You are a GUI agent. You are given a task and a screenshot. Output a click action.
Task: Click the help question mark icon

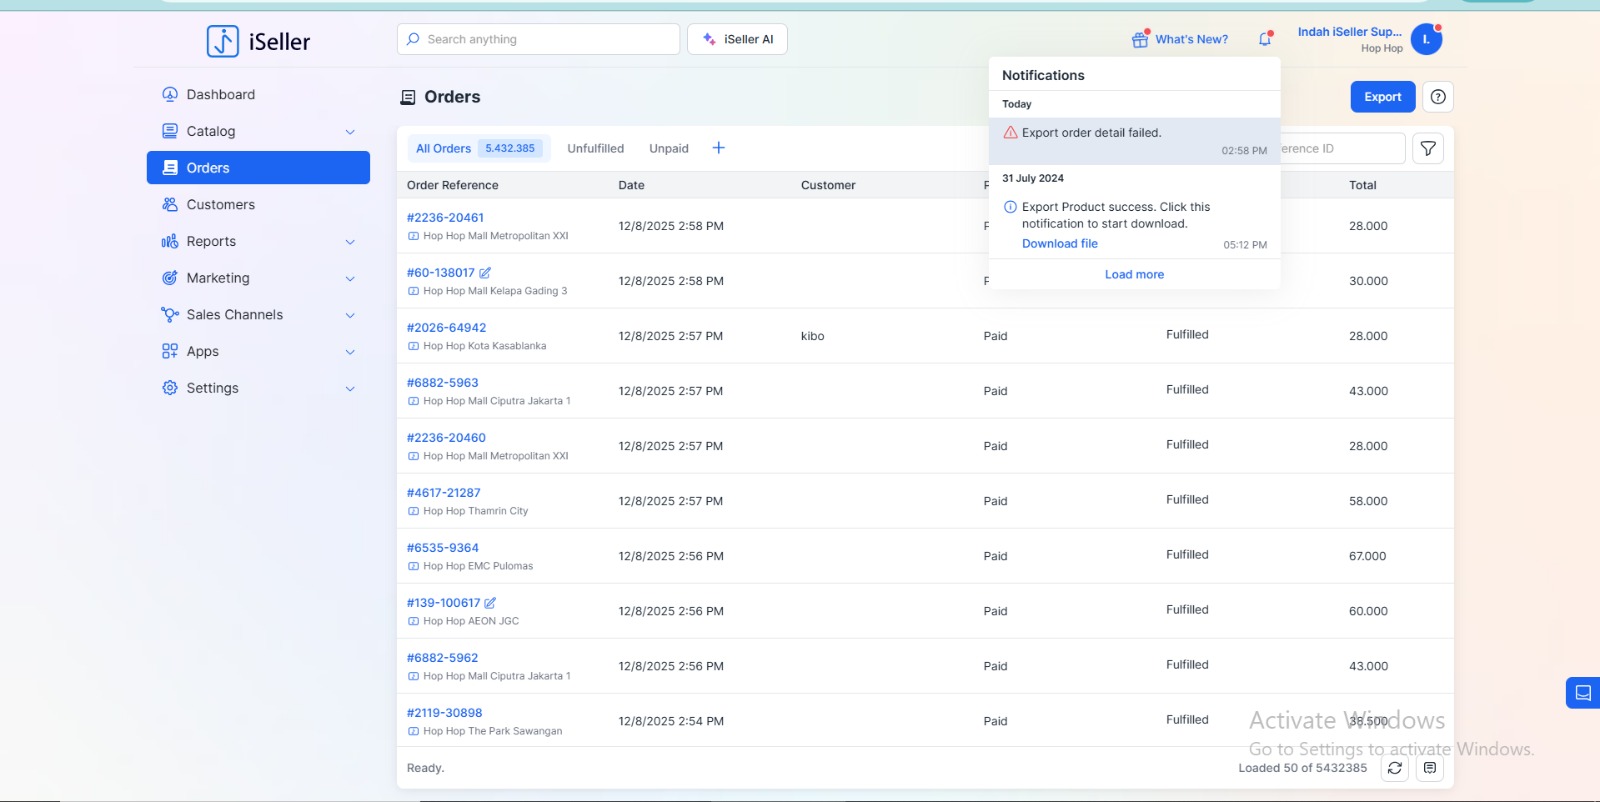coord(1437,97)
